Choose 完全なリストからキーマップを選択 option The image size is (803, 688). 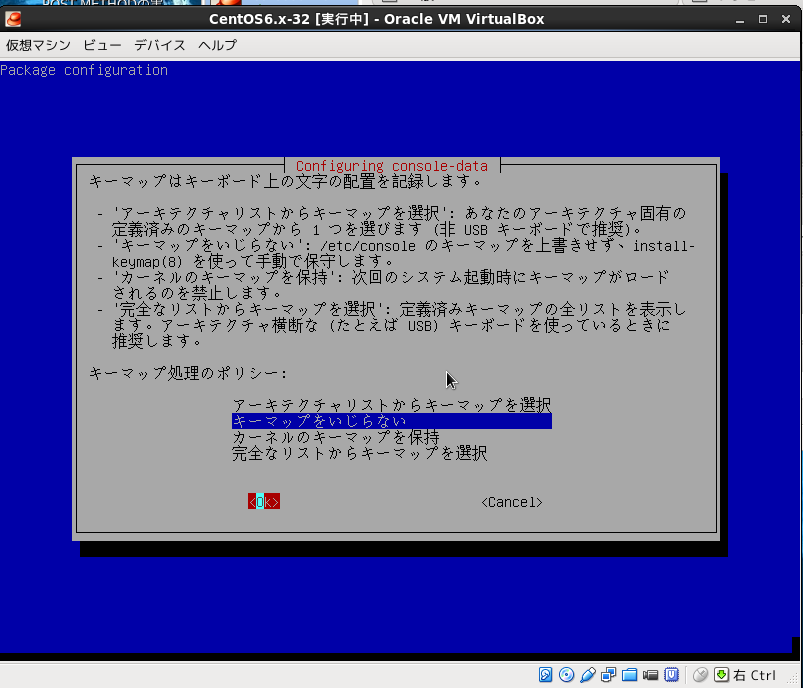[360, 453]
